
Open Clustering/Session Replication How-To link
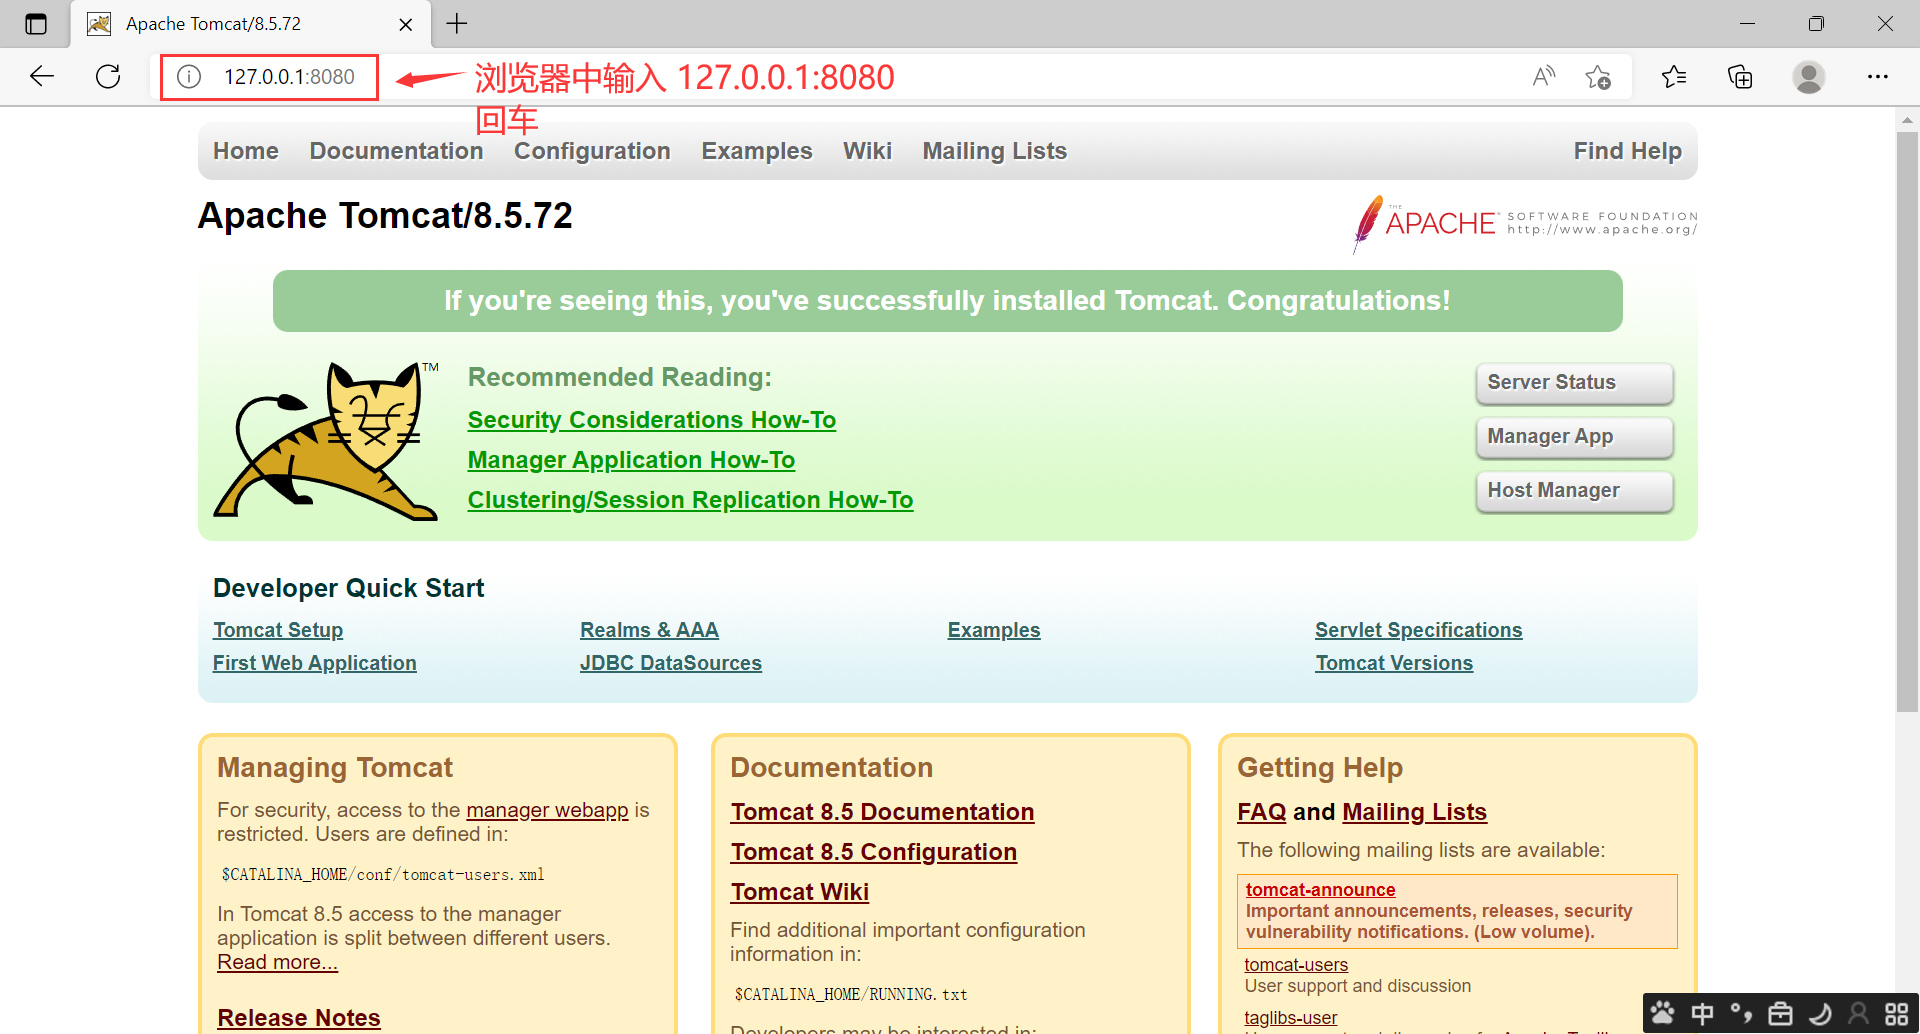tap(691, 500)
